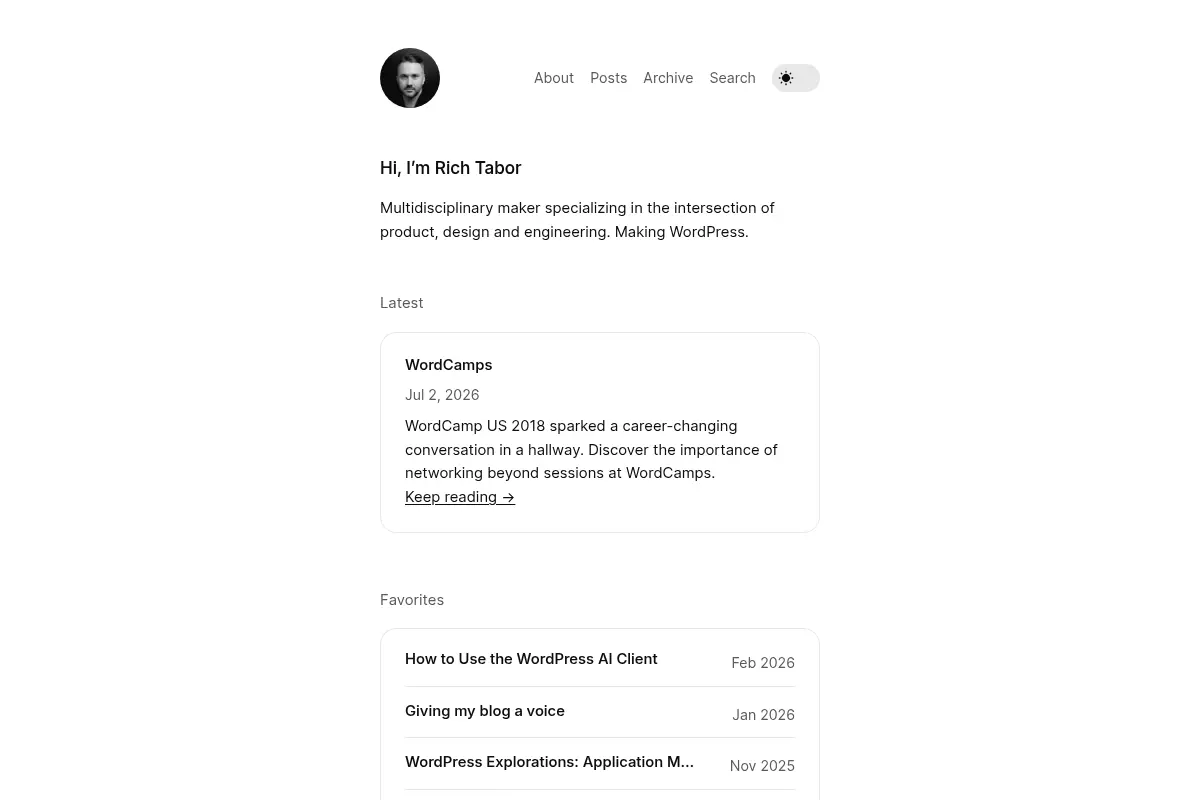Click the Latest section heading
This screenshot has height=800, width=1200.
pos(401,303)
